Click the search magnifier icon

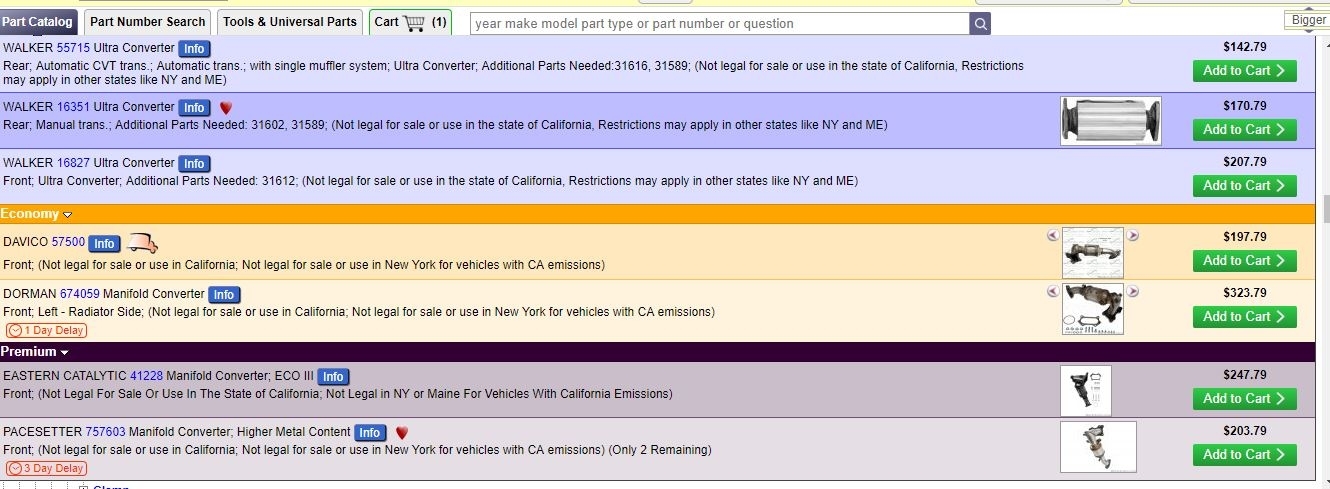click(980, 23)
